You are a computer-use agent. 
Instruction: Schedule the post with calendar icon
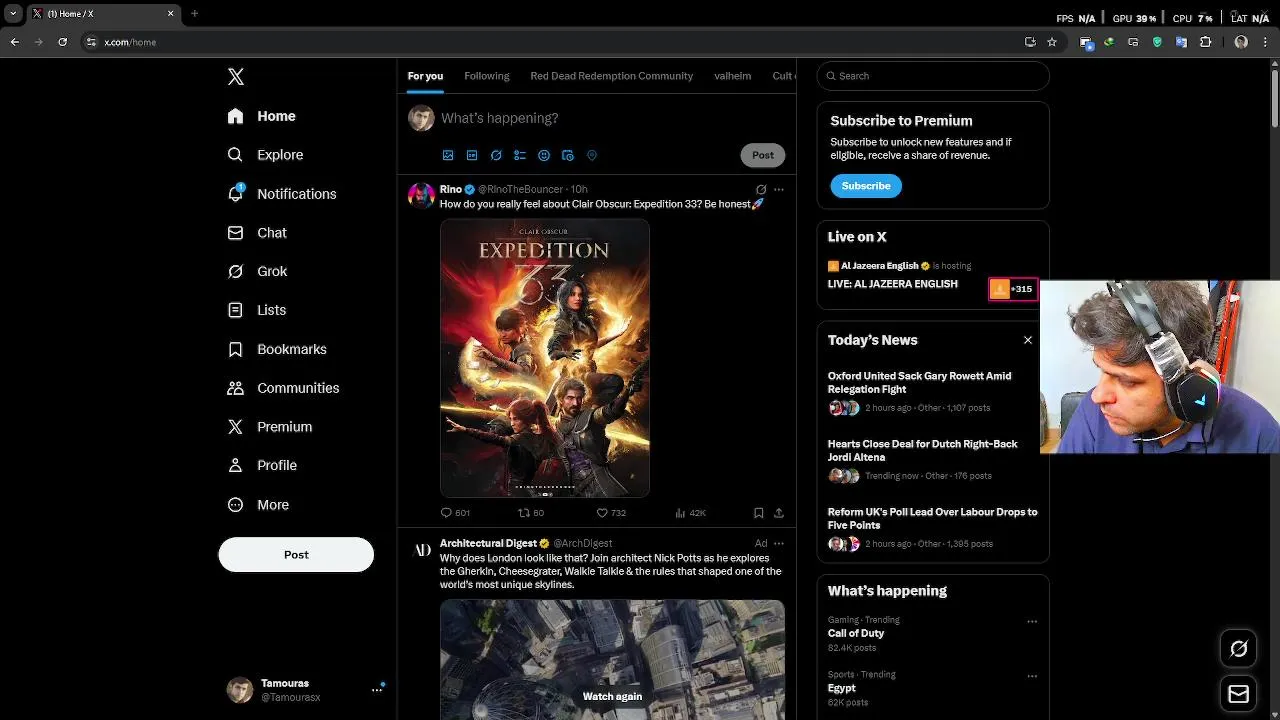click(x=568, y=155)
